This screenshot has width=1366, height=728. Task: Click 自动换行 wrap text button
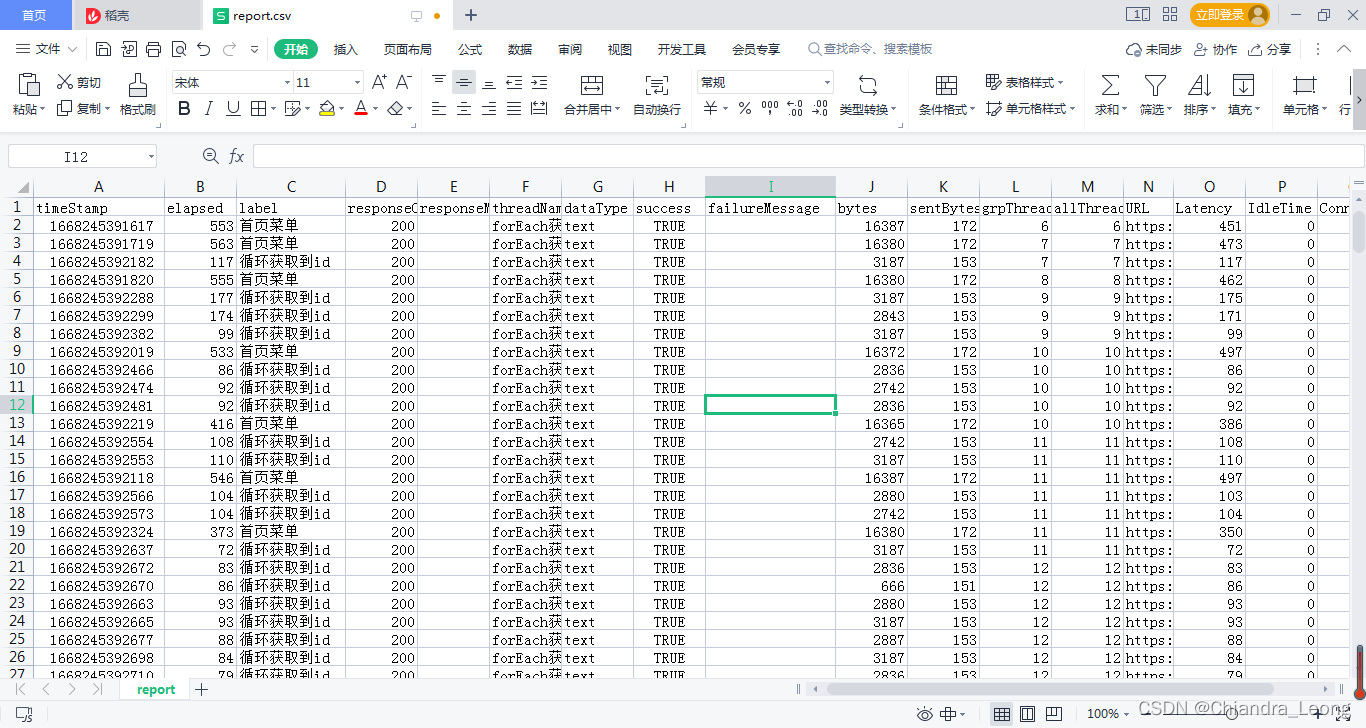(657, 95)
